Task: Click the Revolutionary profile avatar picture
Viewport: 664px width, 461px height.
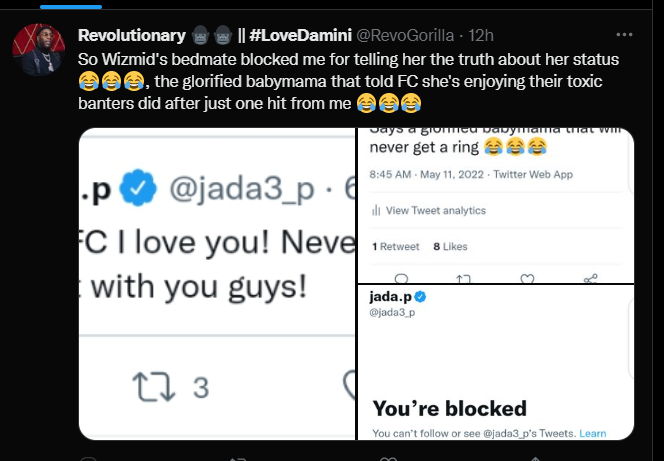Action: pyautogui.click(x=38, y=50)
